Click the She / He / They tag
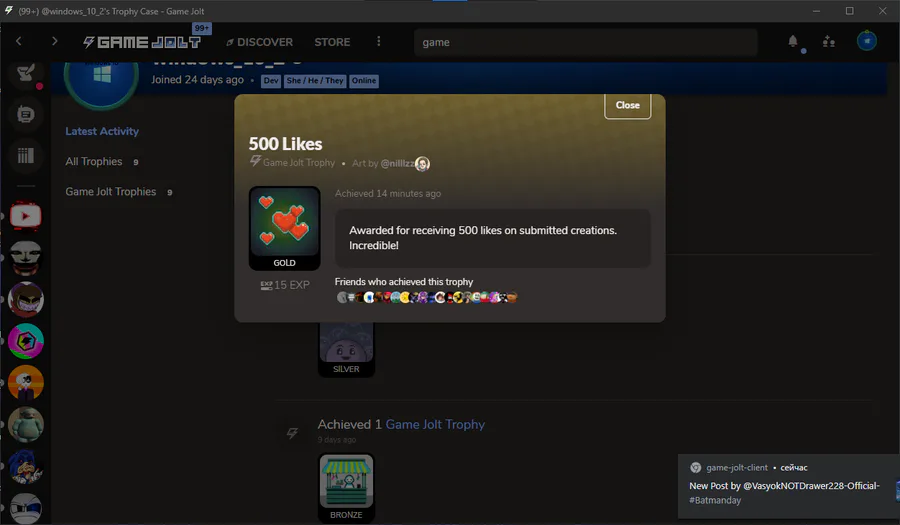Screen dimensions: 900x525 (315, 81)
